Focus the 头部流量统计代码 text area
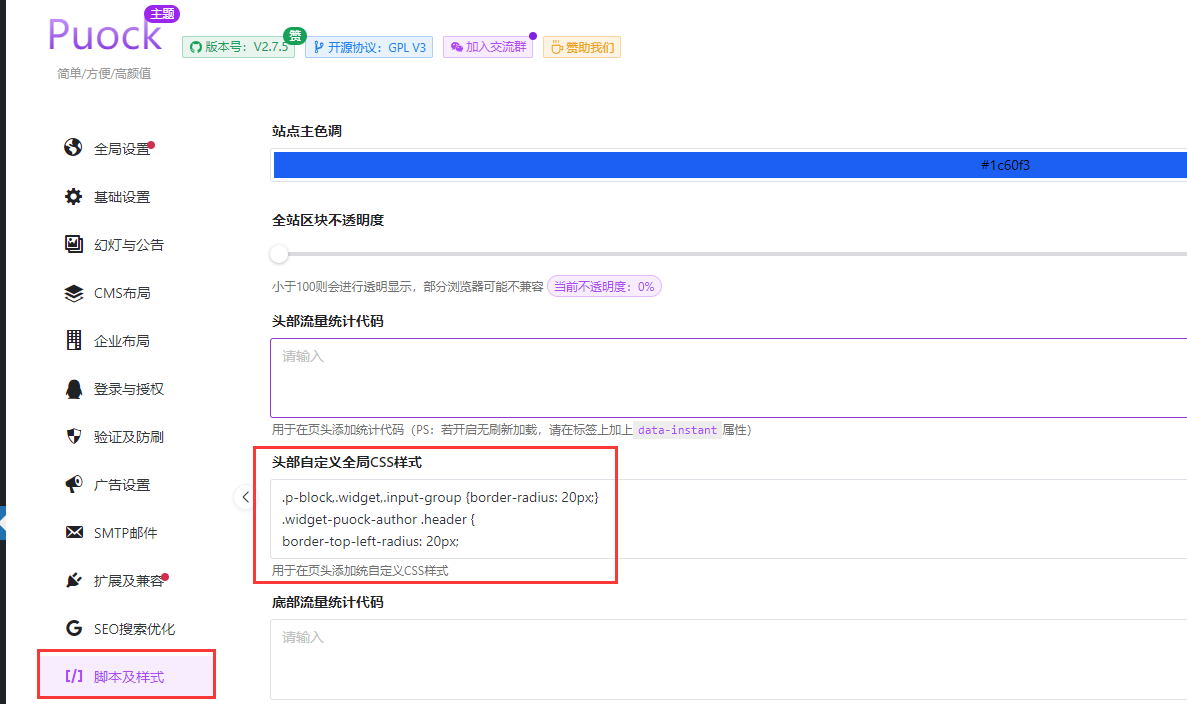The image size is (1187, 704). point(729,378)
